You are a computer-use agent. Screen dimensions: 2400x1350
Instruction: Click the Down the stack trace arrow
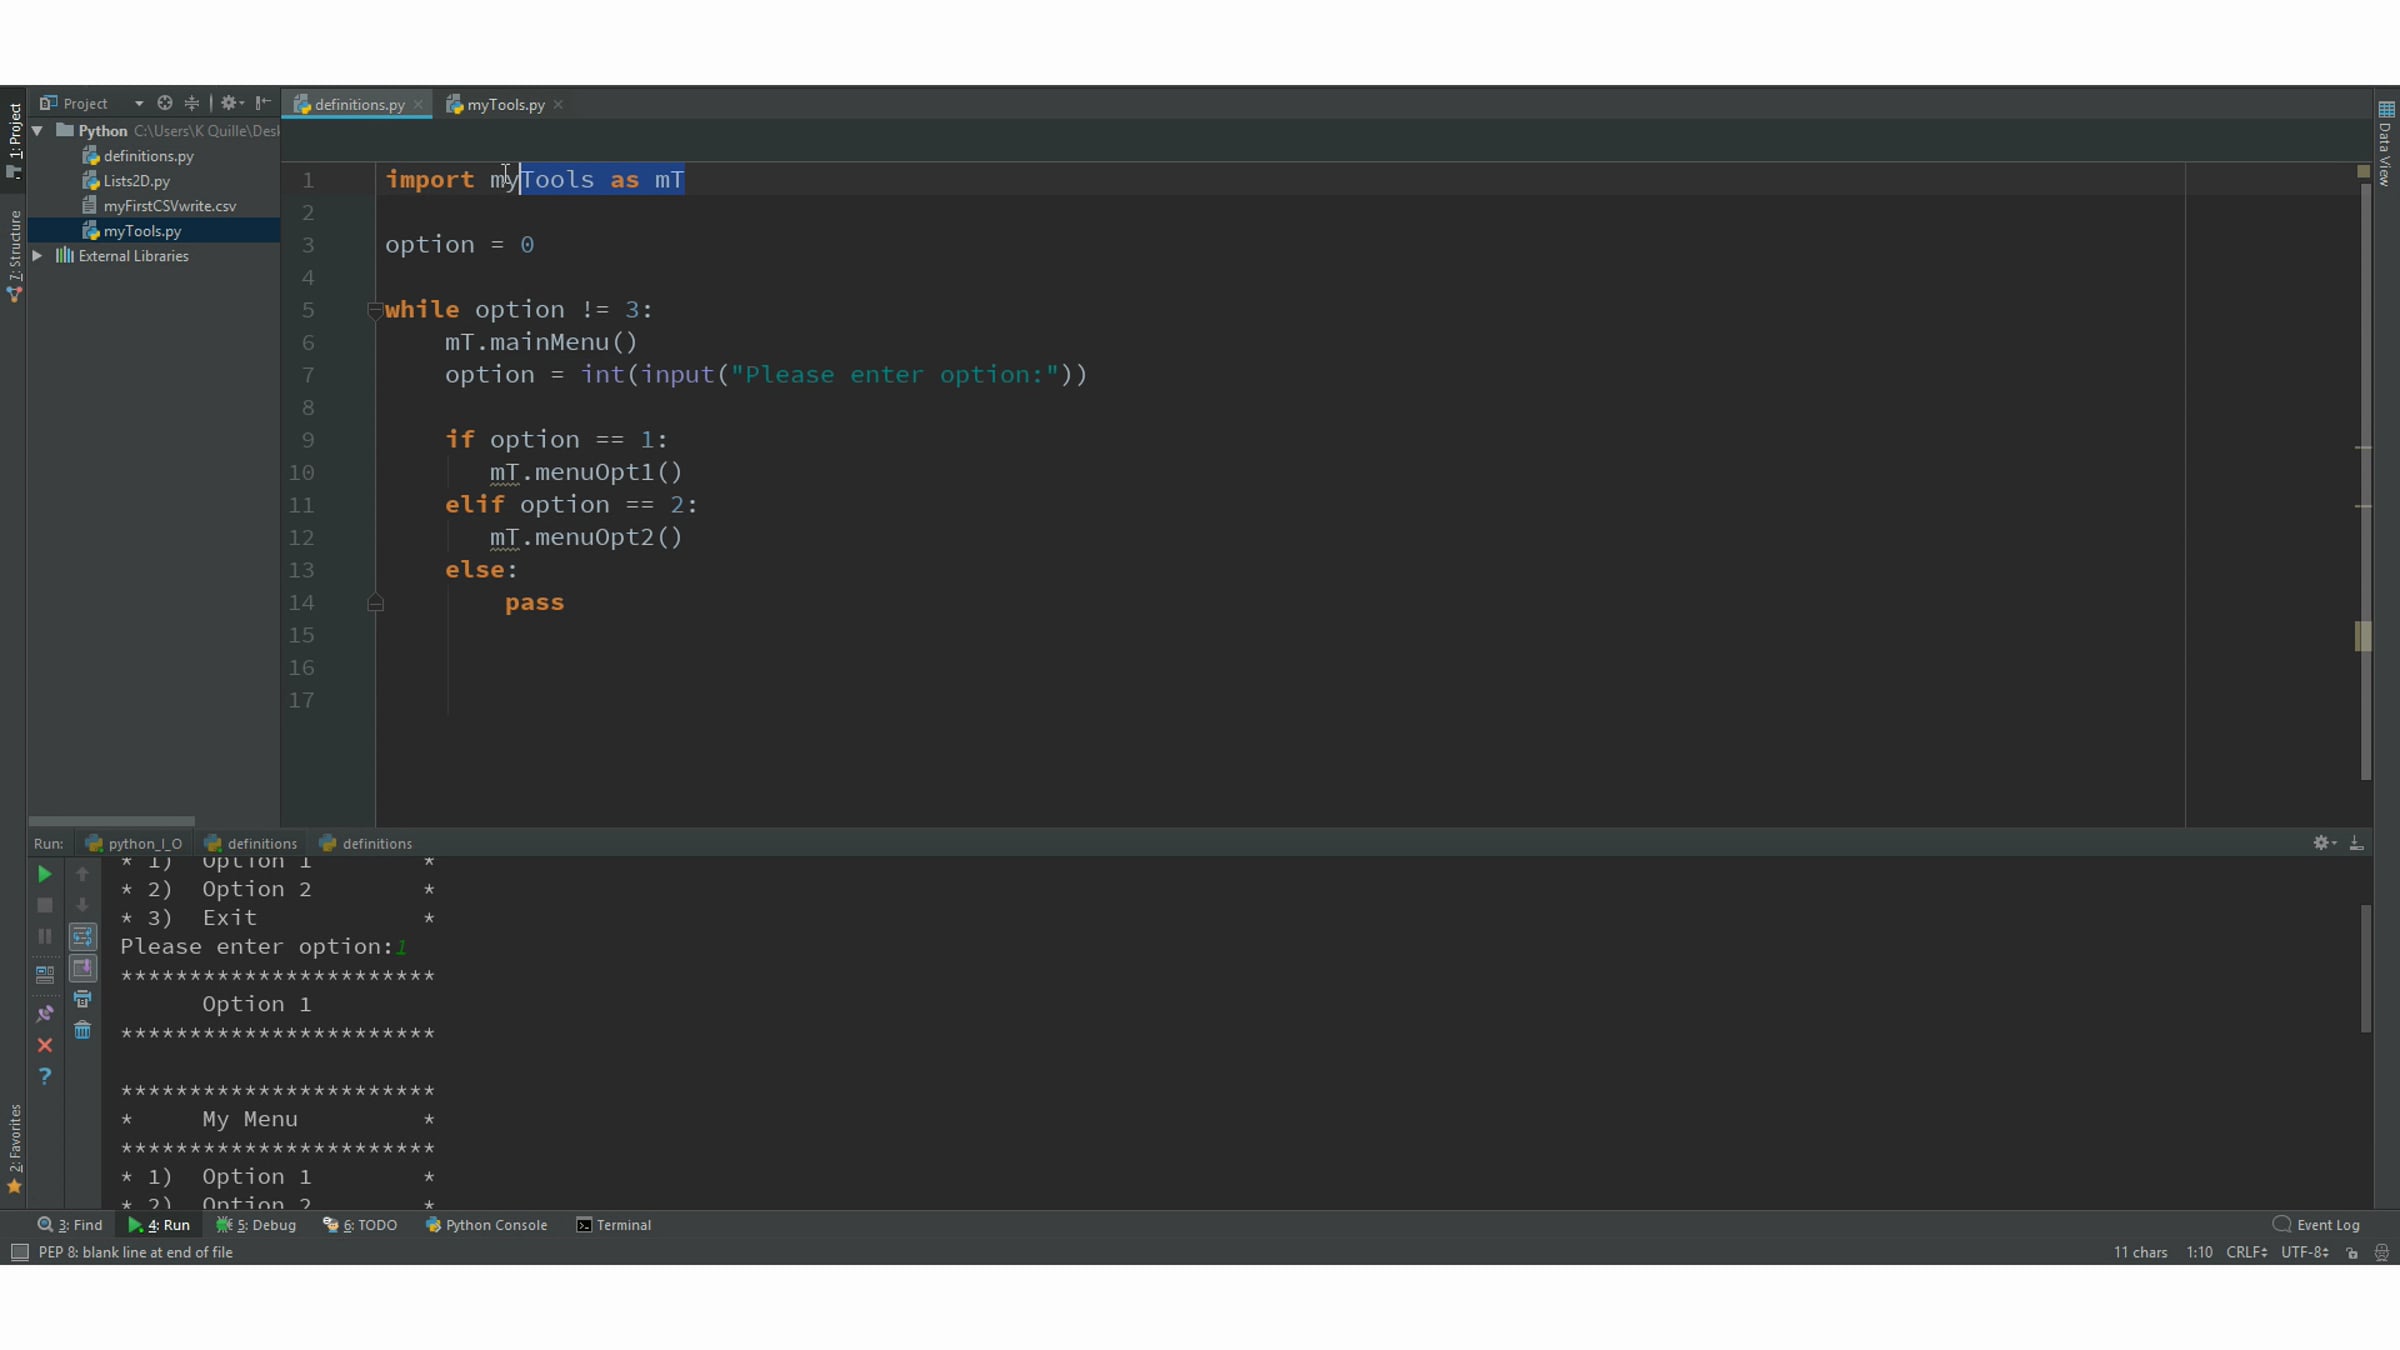(82, 905)
